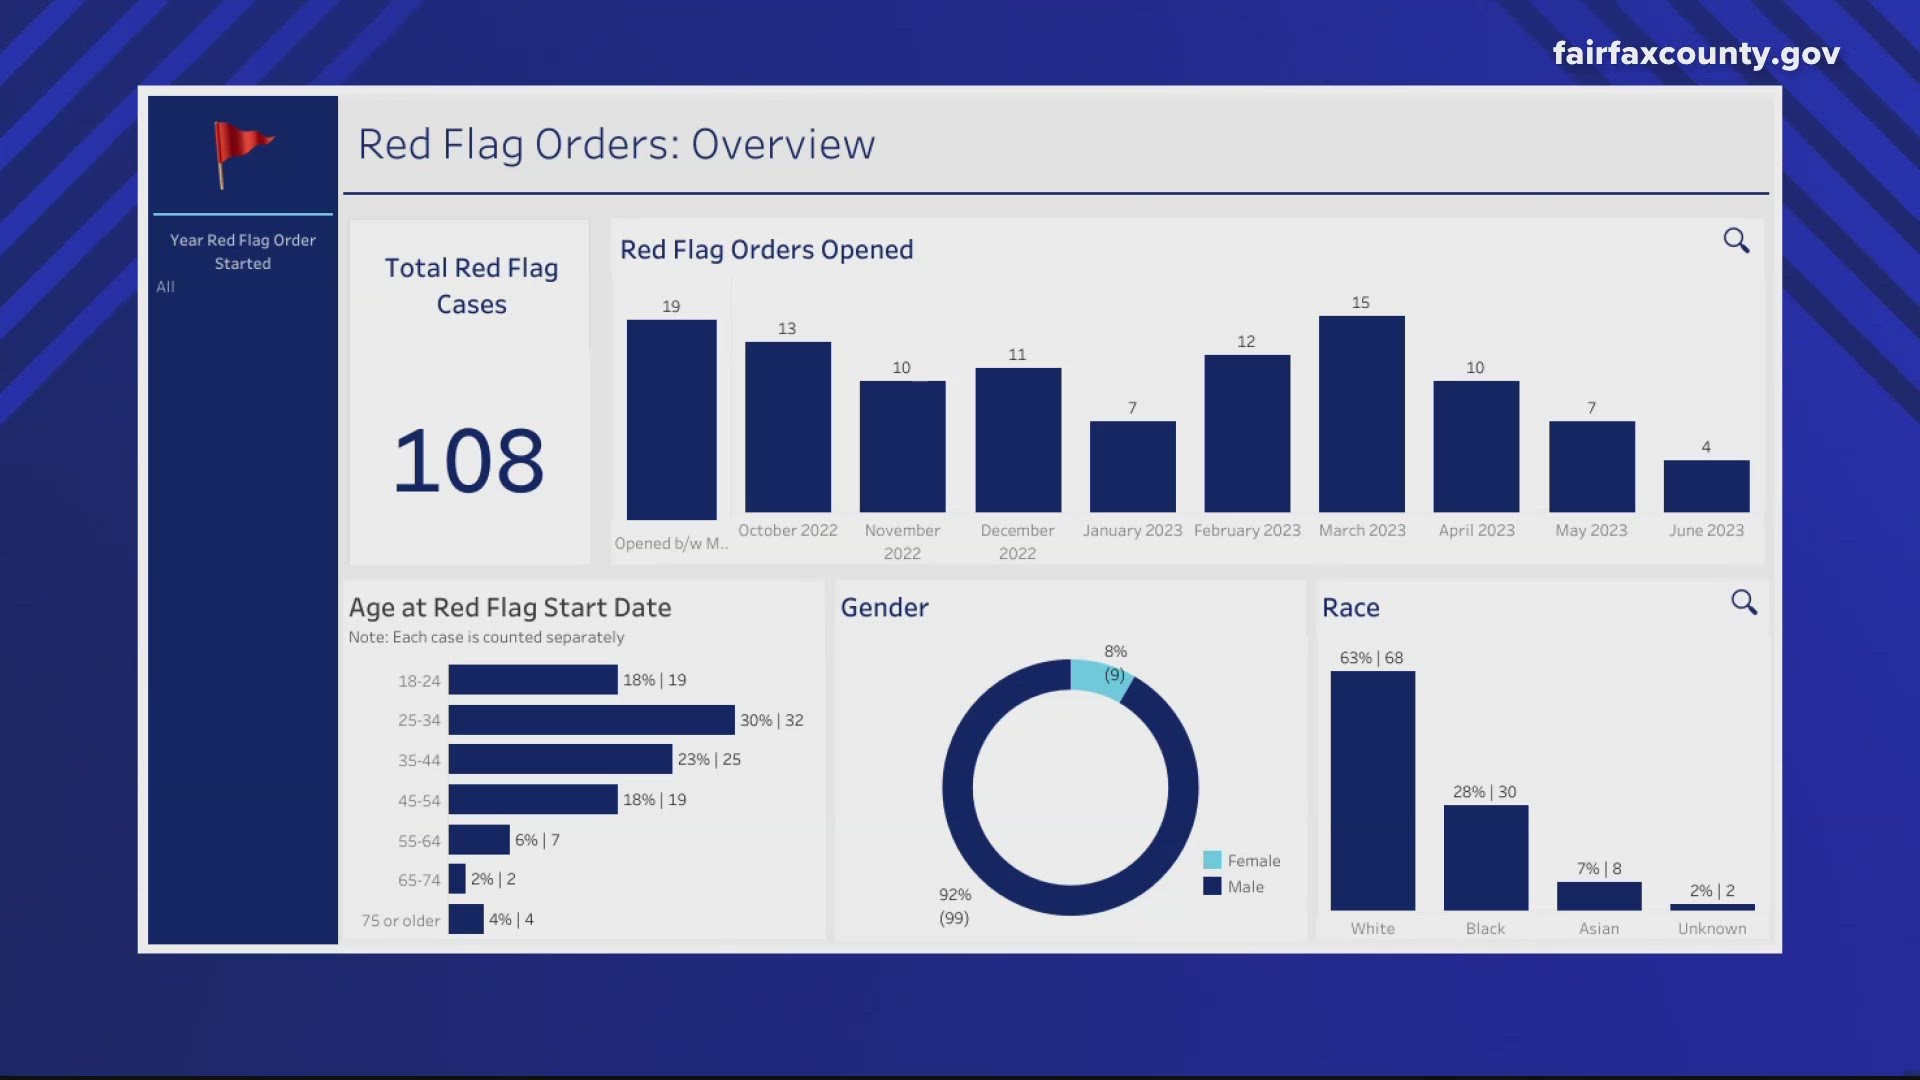Select the February 2023 bar

click(1247, 434)
